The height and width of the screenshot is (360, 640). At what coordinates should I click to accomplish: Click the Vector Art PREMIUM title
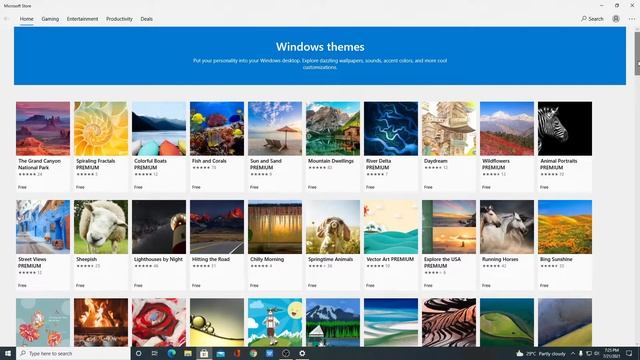[390, 259]
